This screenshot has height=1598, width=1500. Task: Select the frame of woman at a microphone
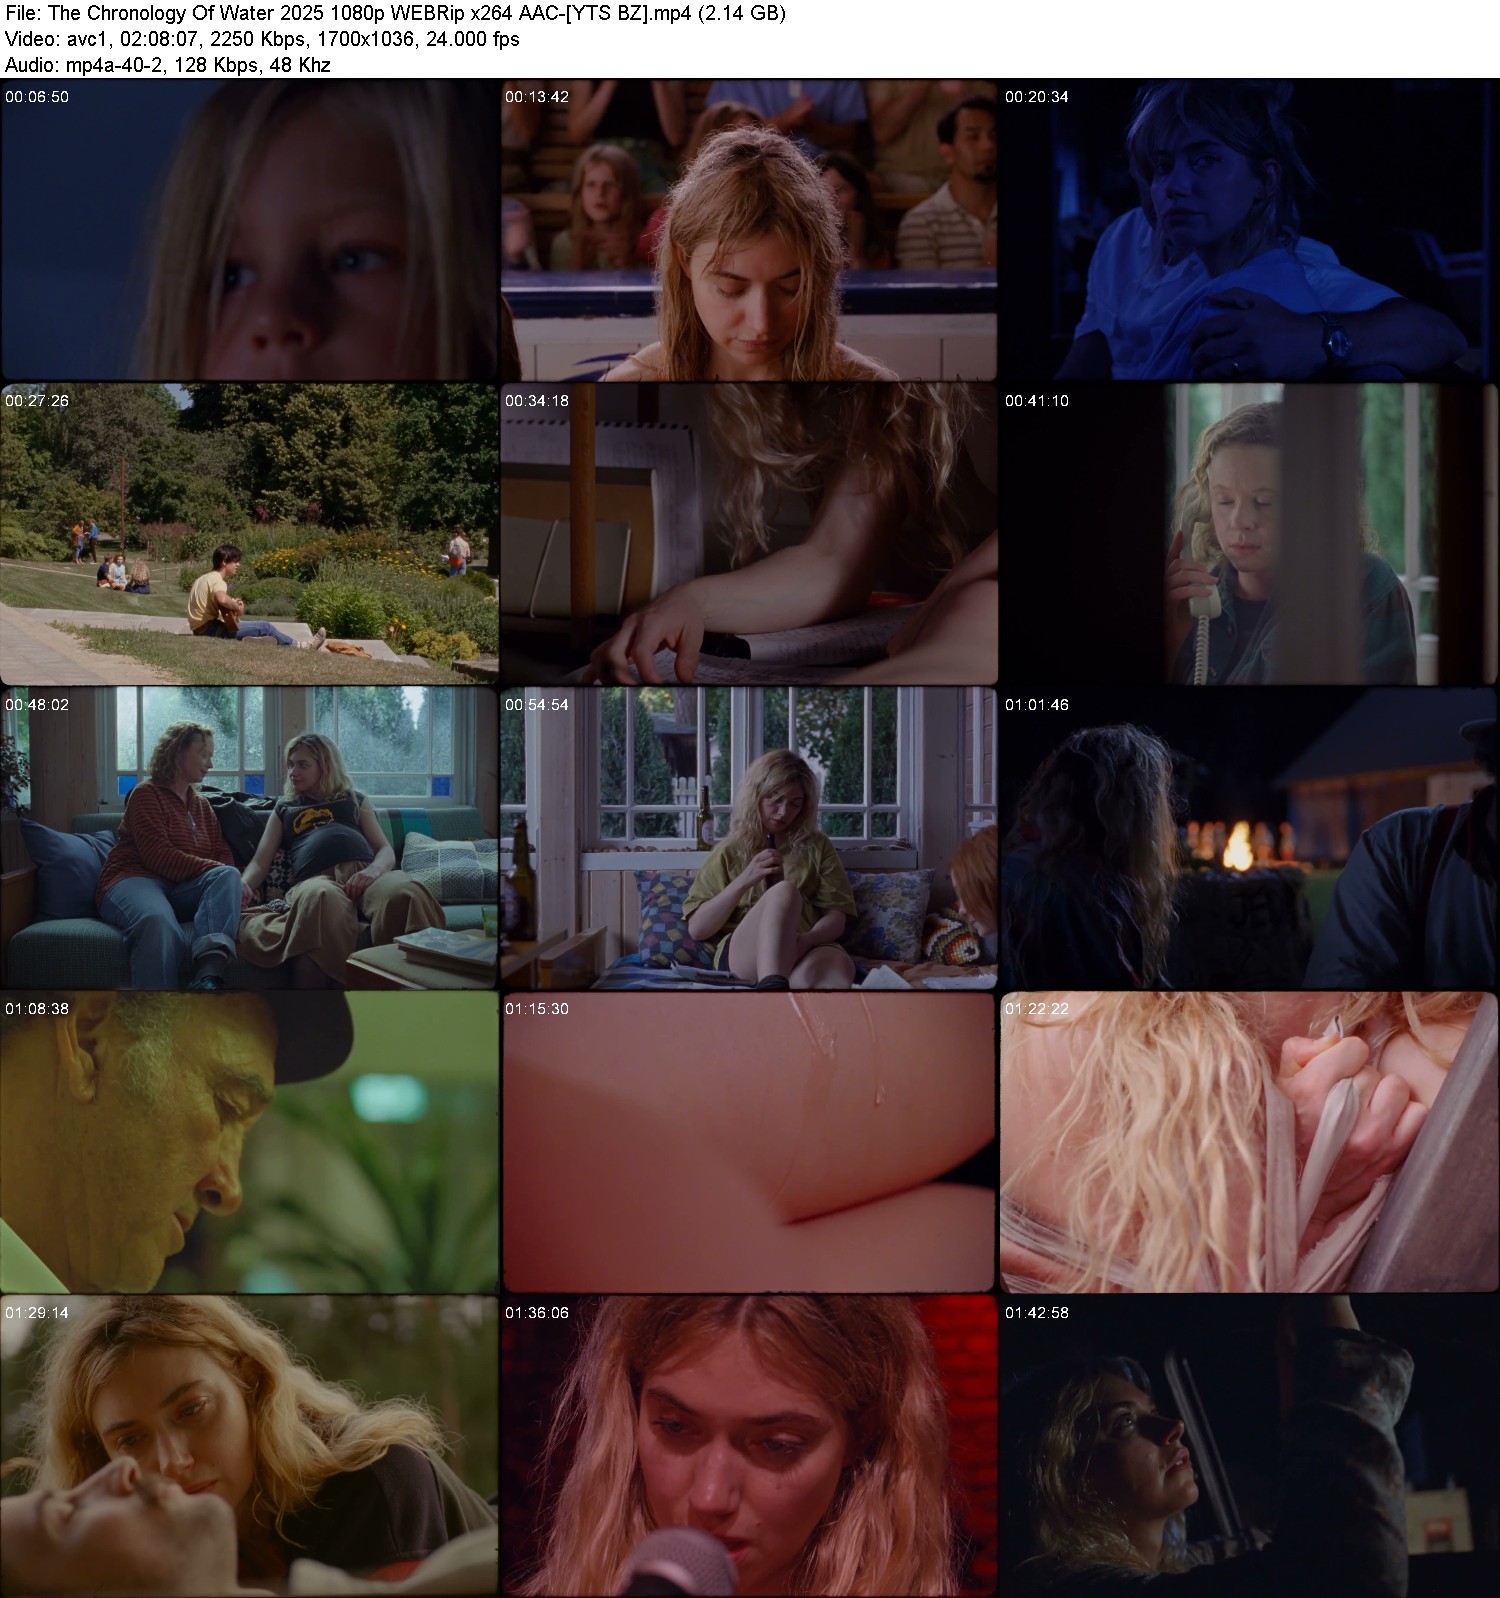point(749,1446)
